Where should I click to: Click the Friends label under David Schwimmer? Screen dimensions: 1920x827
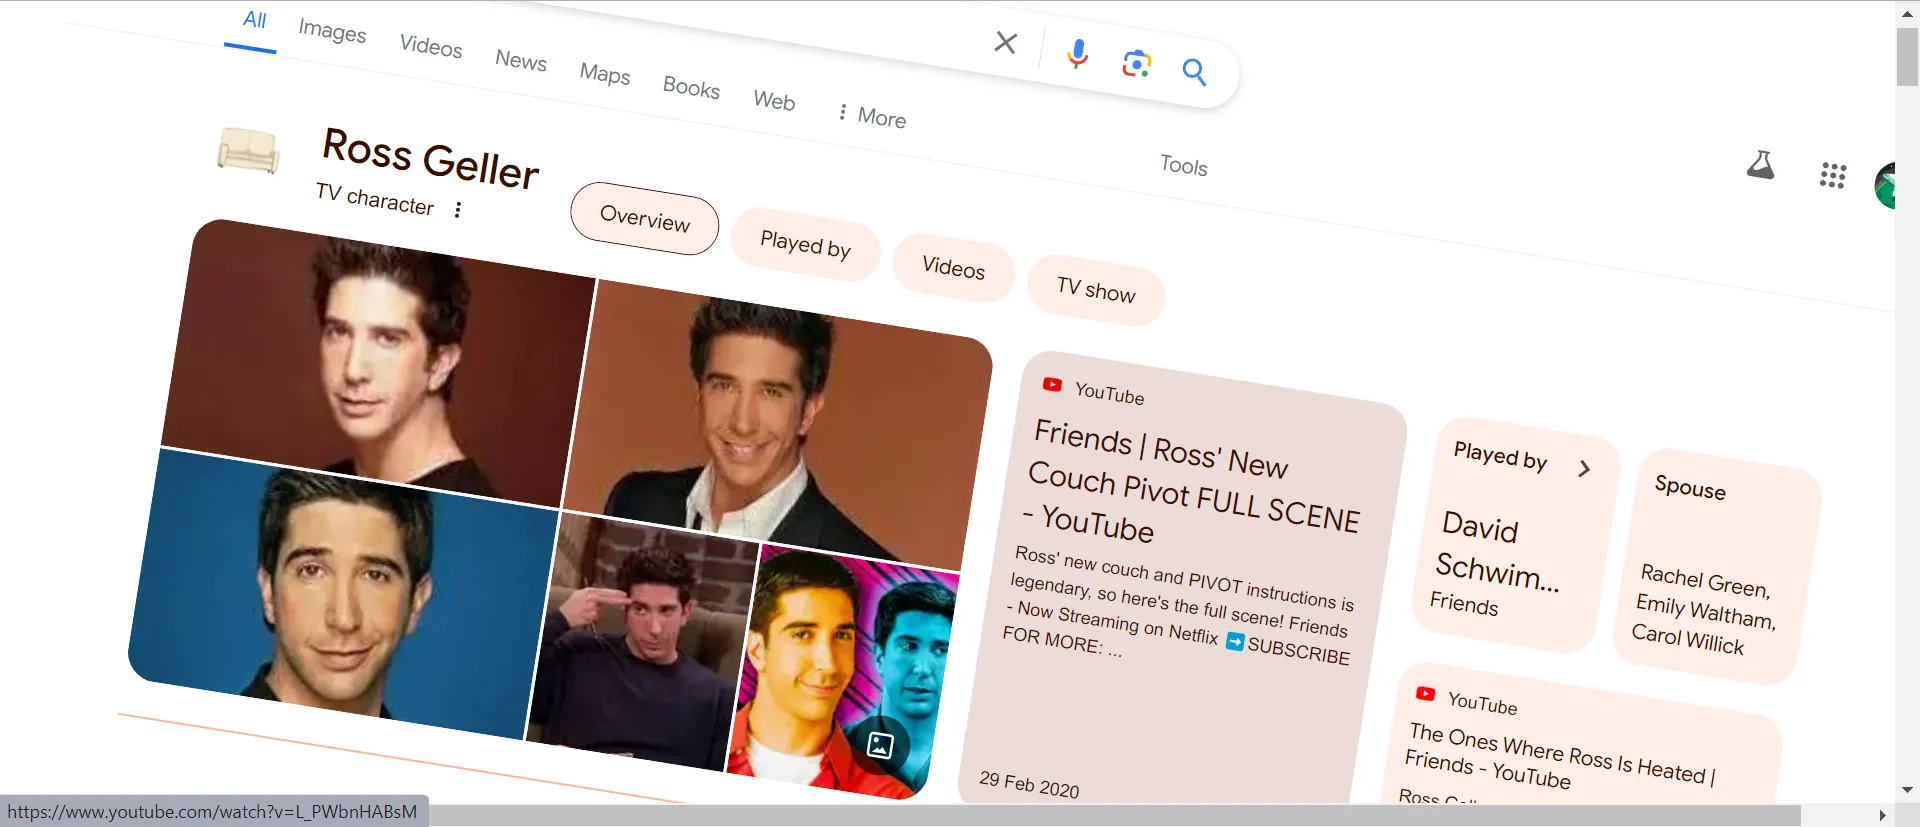1464,603
